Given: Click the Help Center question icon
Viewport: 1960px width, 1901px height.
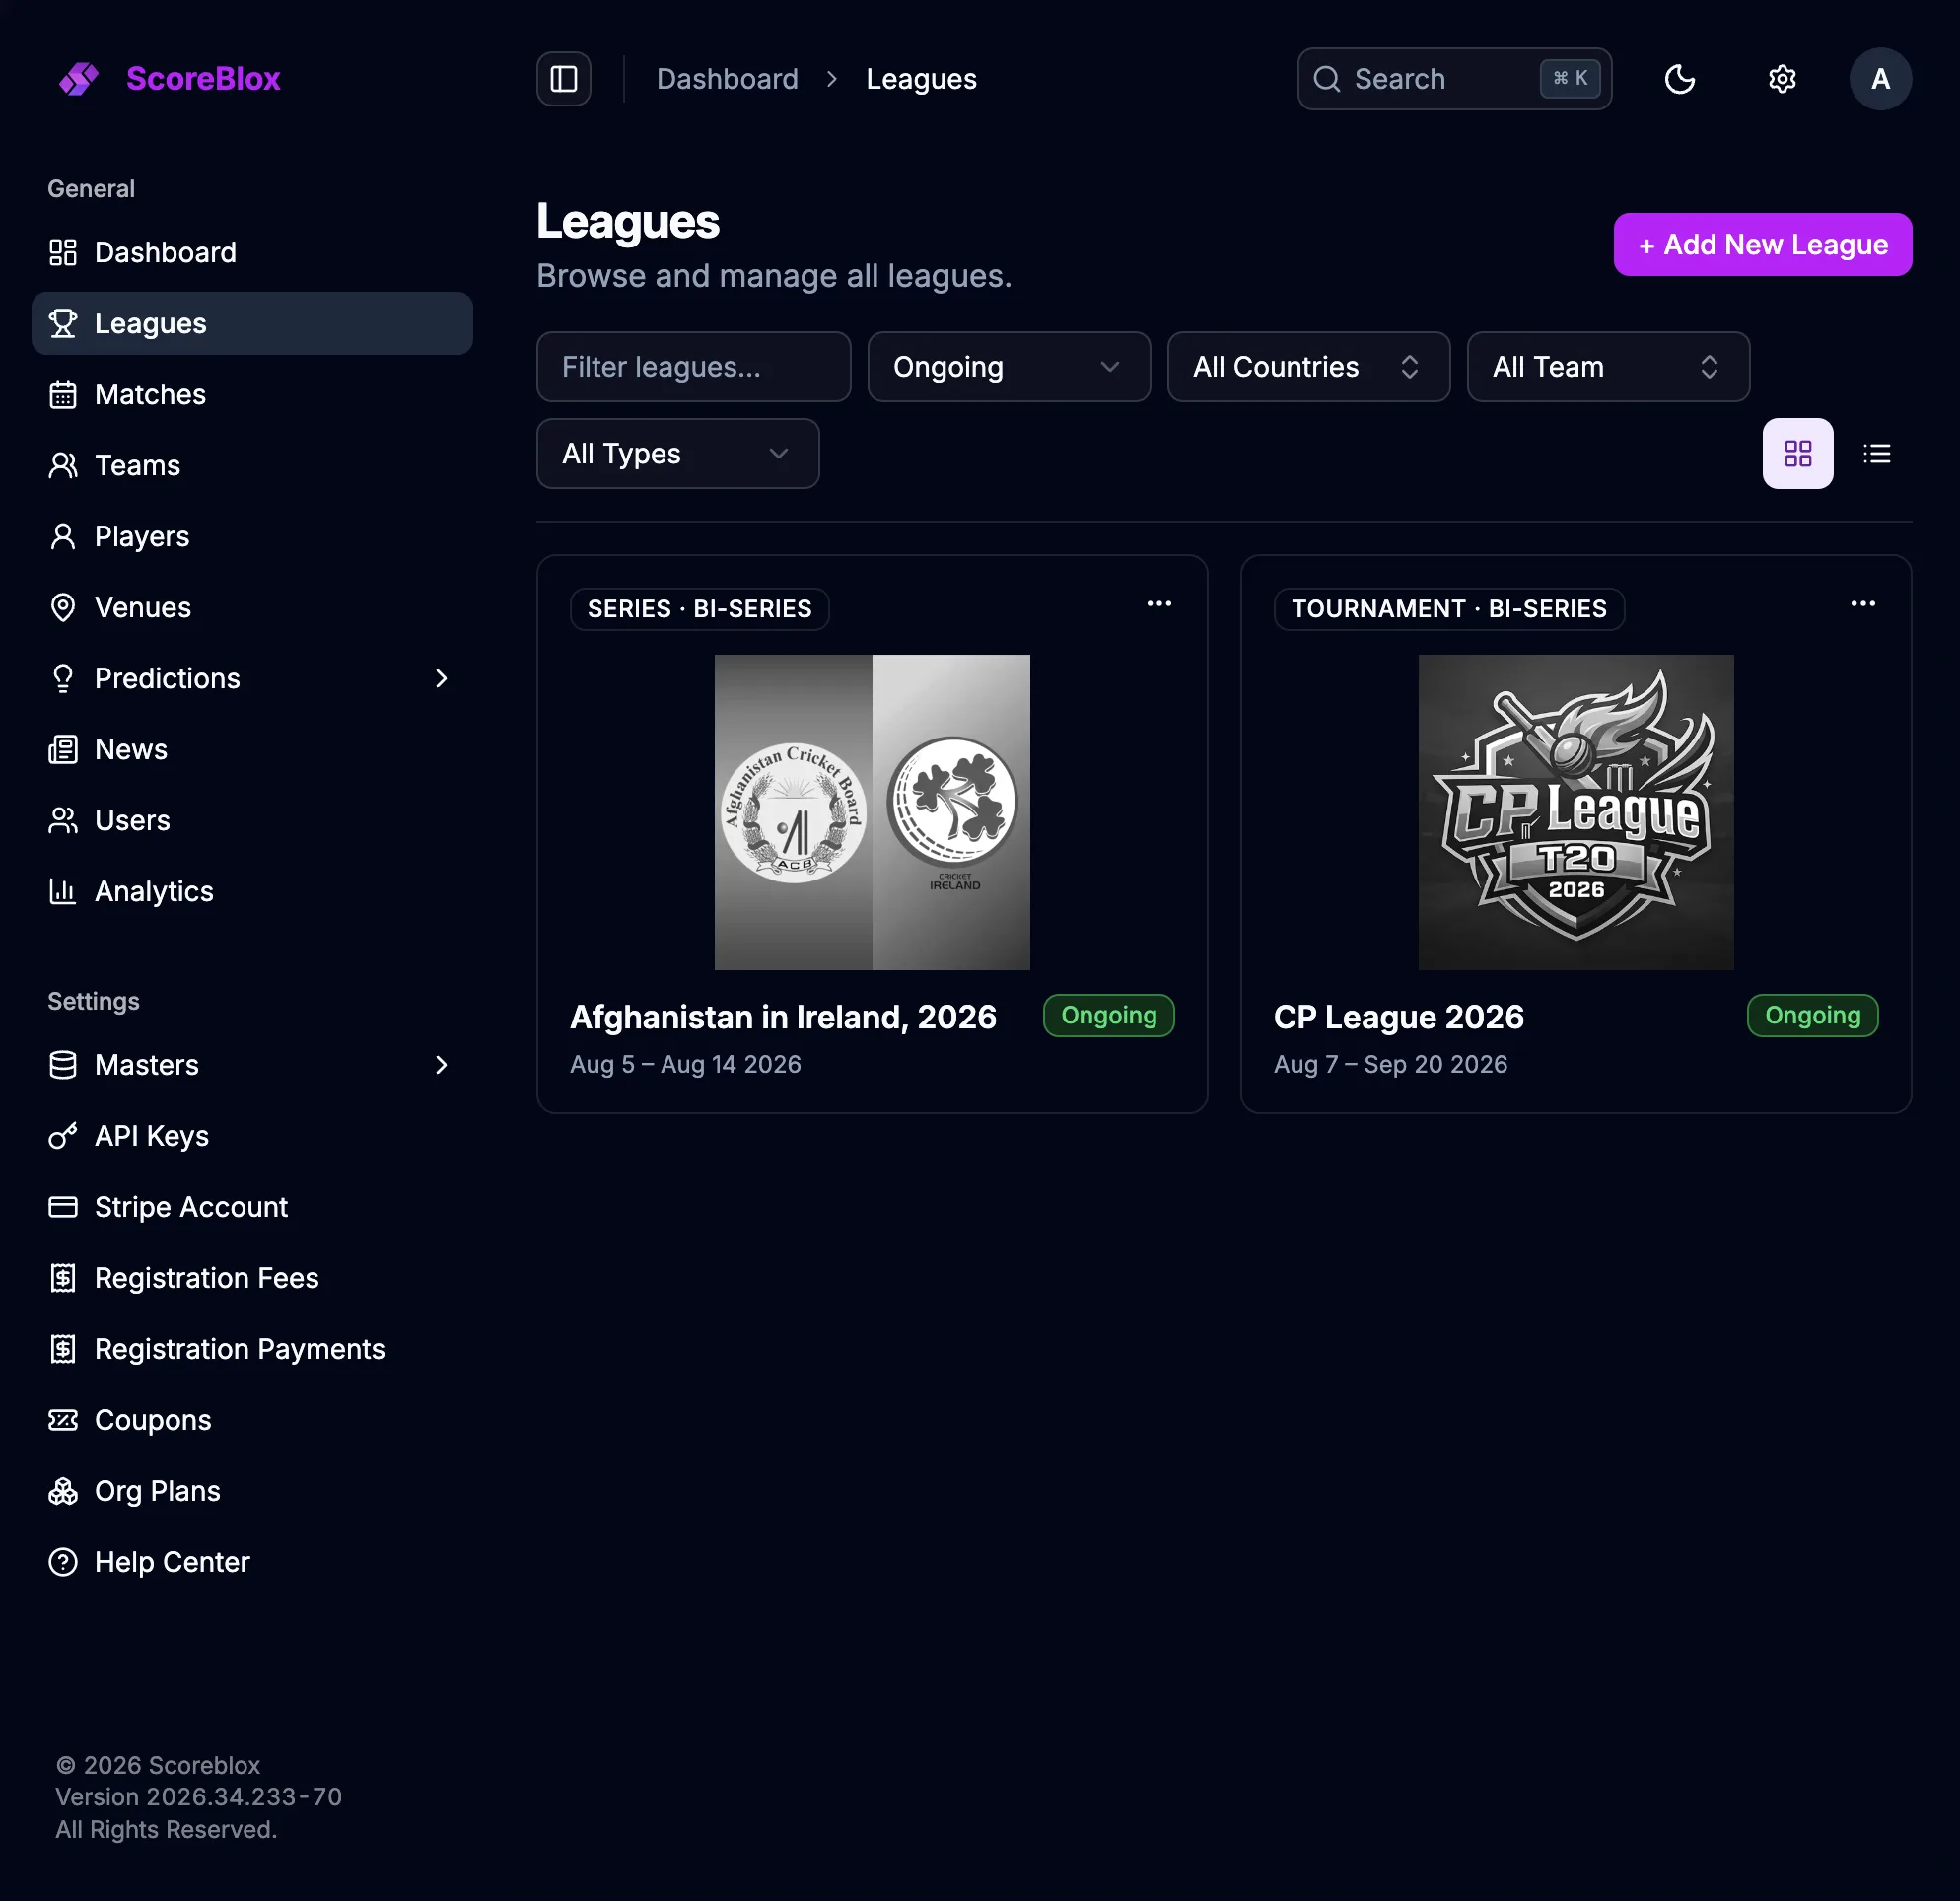Looking at the screenshot, I should [63, 1562].
